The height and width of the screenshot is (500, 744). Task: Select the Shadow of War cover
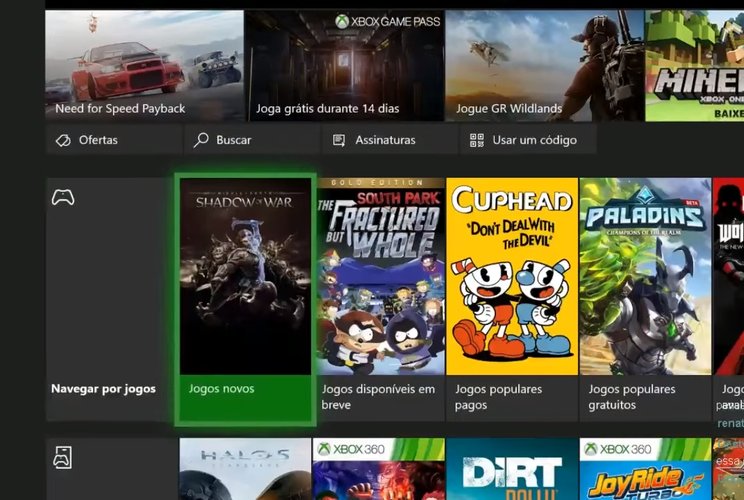tap(245, 276)
